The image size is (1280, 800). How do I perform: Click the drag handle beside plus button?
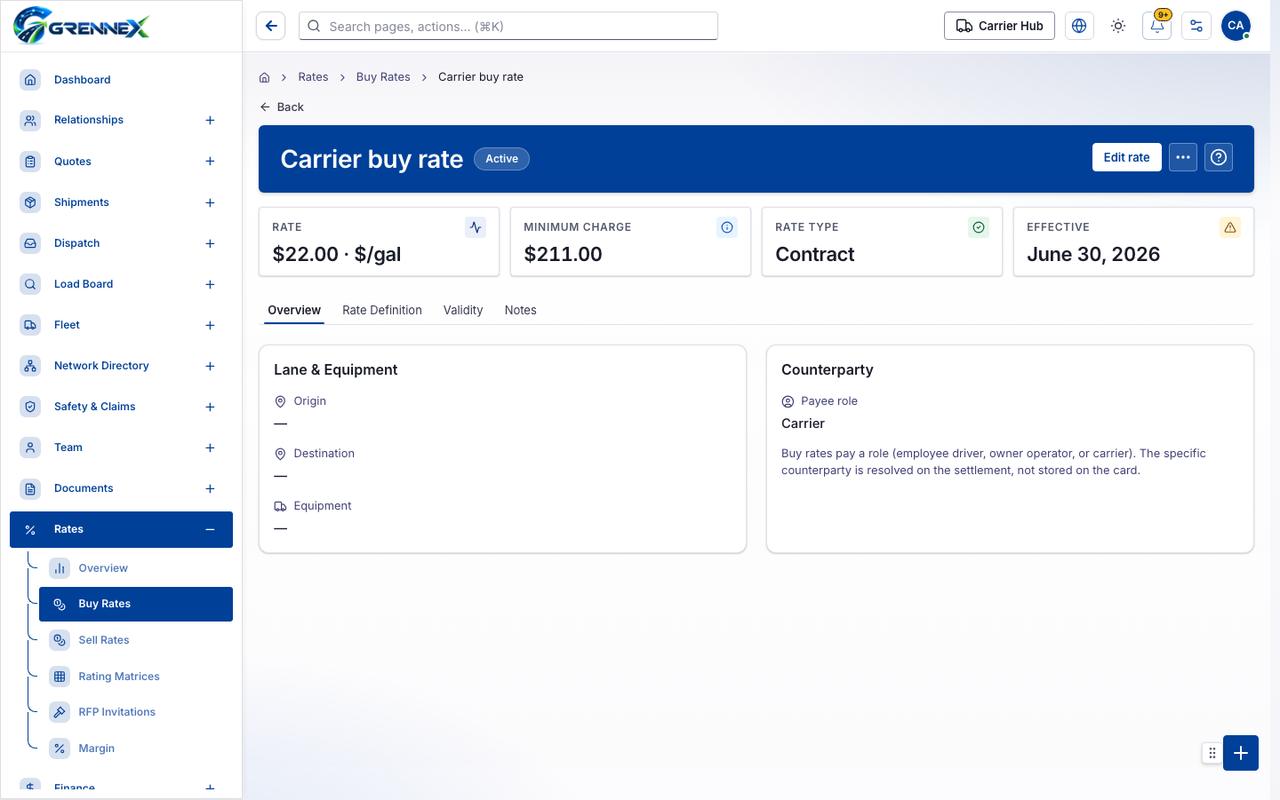pos(1212,753)
